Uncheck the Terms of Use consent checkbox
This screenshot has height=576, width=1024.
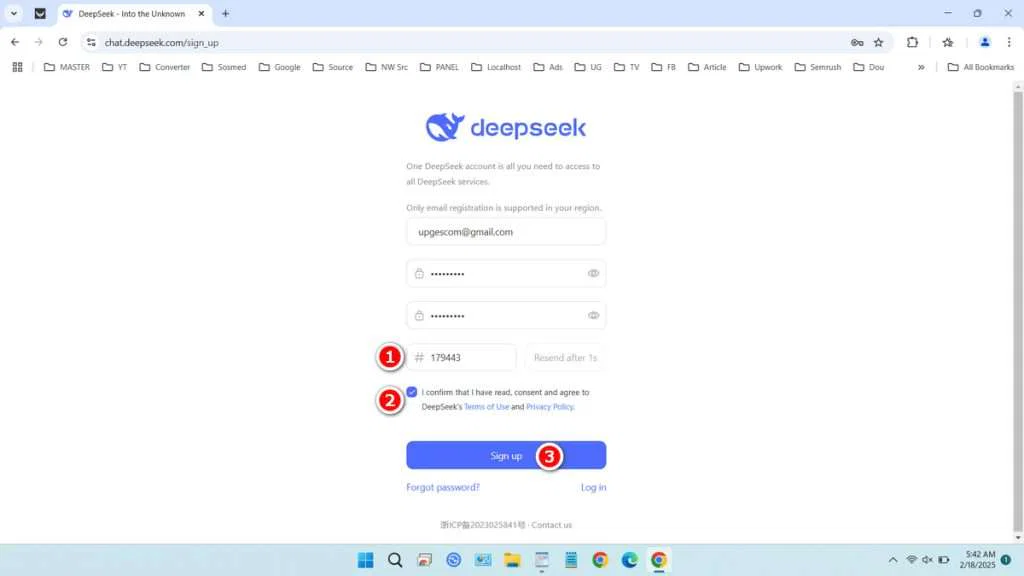pos(412,391)
